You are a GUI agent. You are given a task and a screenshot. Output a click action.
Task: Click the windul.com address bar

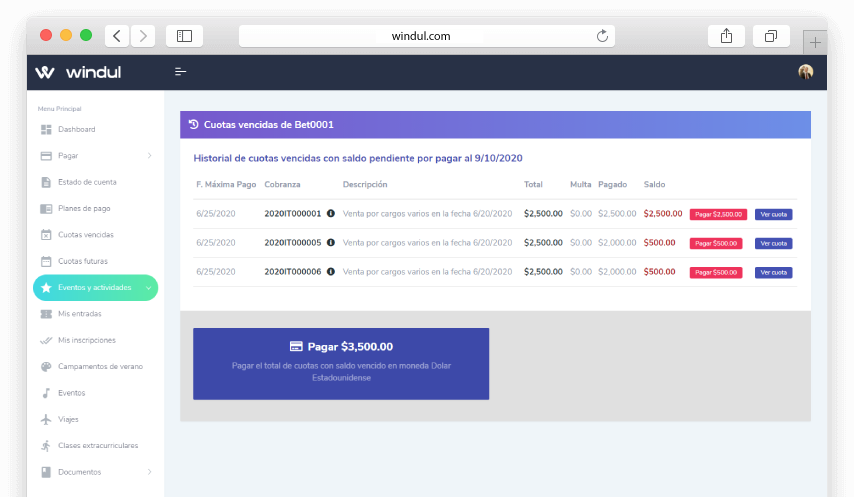421,36
